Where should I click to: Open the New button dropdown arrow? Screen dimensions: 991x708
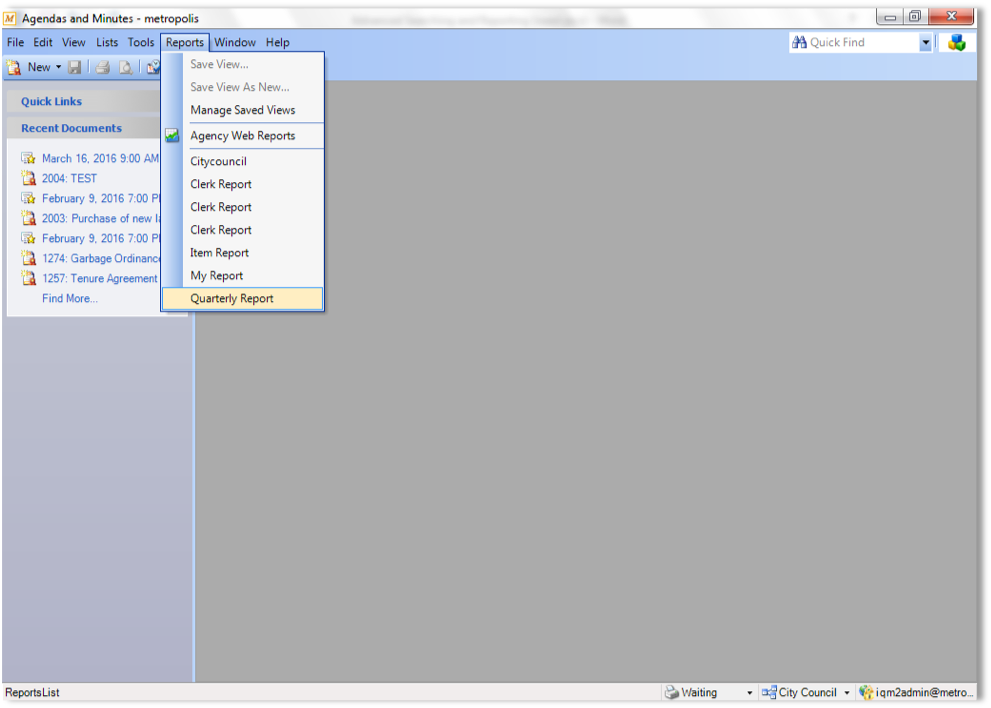tap(58, 67)
